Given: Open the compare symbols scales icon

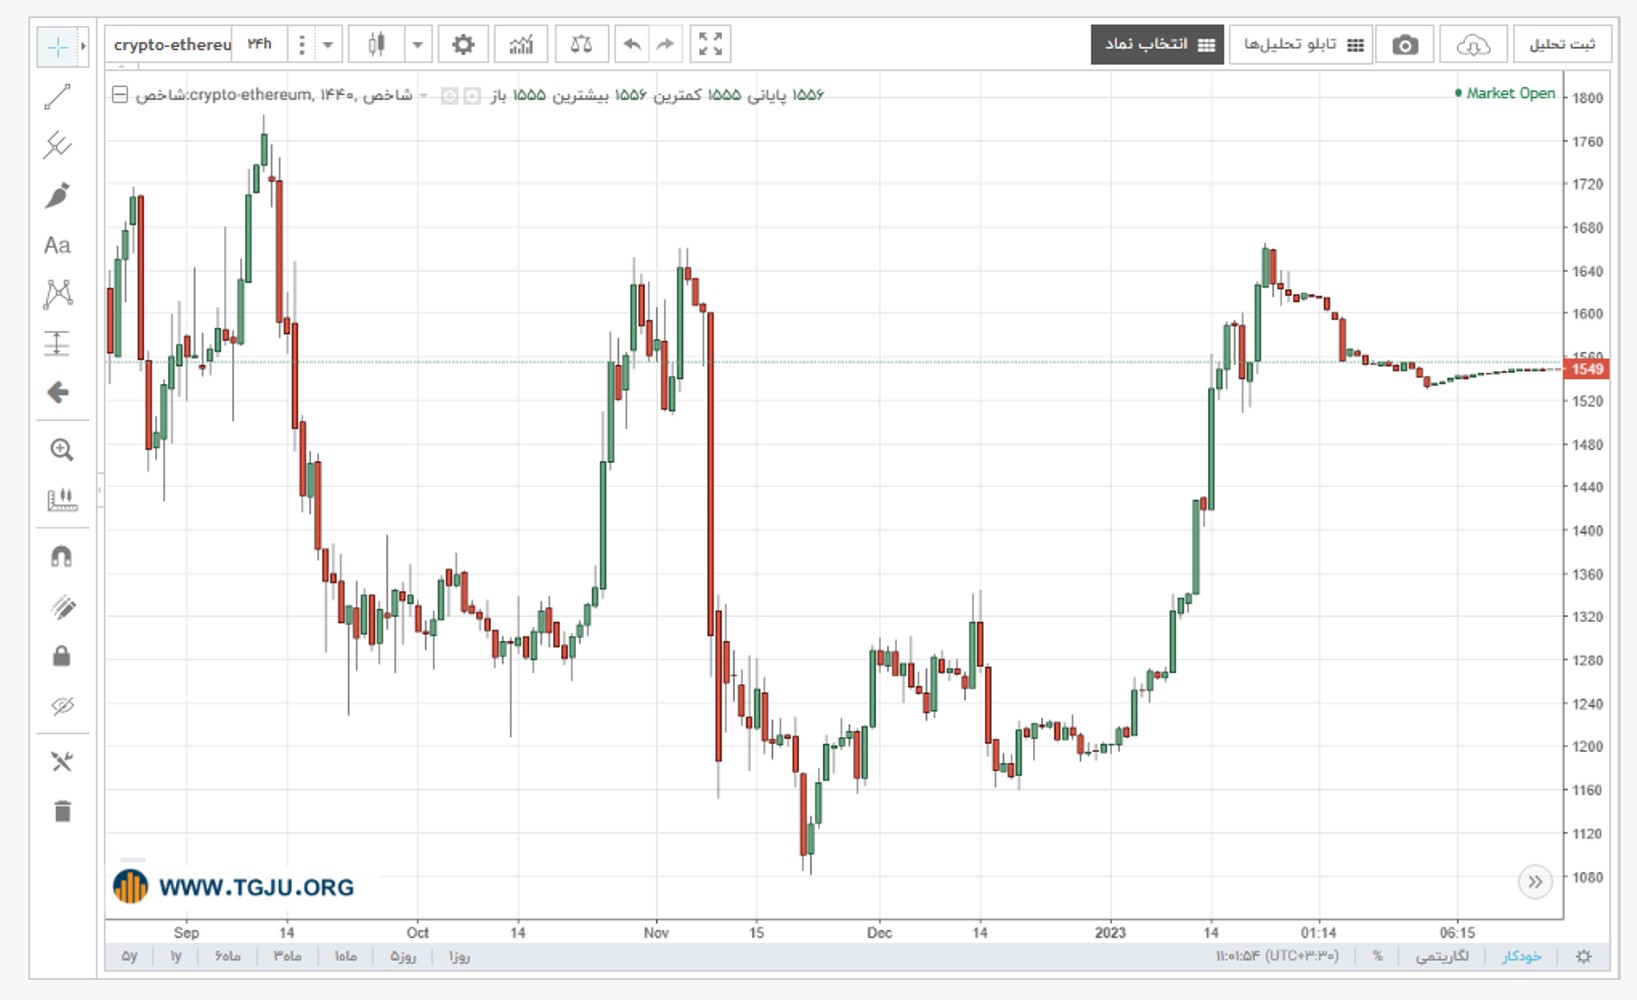Looking at the screenshot, I should 580,44.
